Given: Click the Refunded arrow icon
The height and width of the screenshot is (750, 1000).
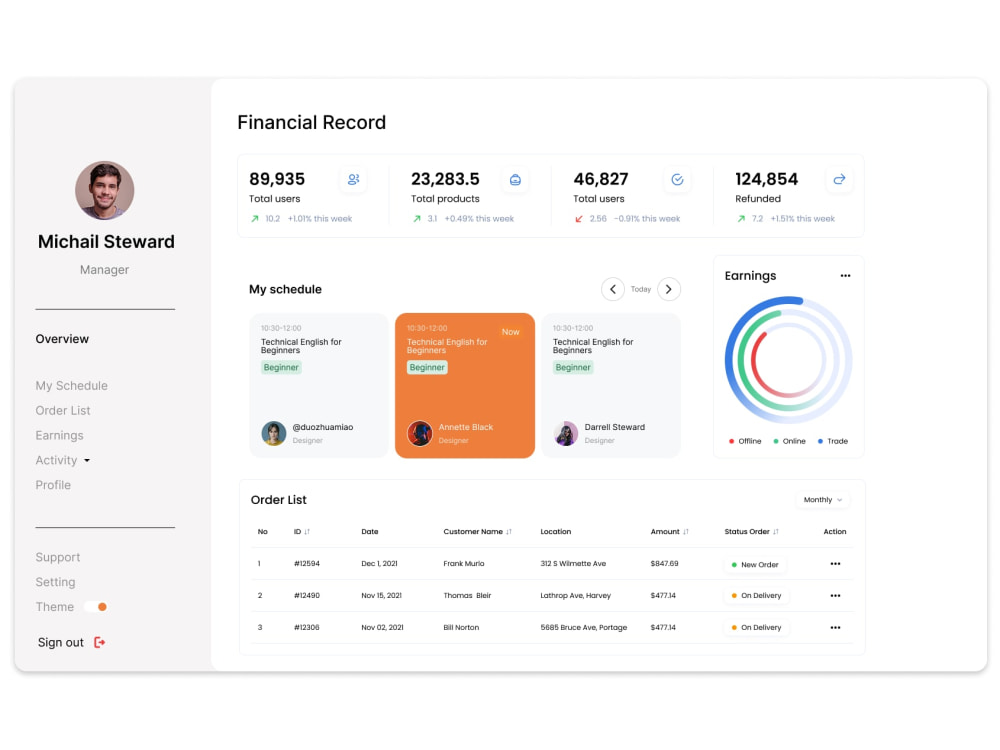Looking at the screenshot, I should coord(839,180).
